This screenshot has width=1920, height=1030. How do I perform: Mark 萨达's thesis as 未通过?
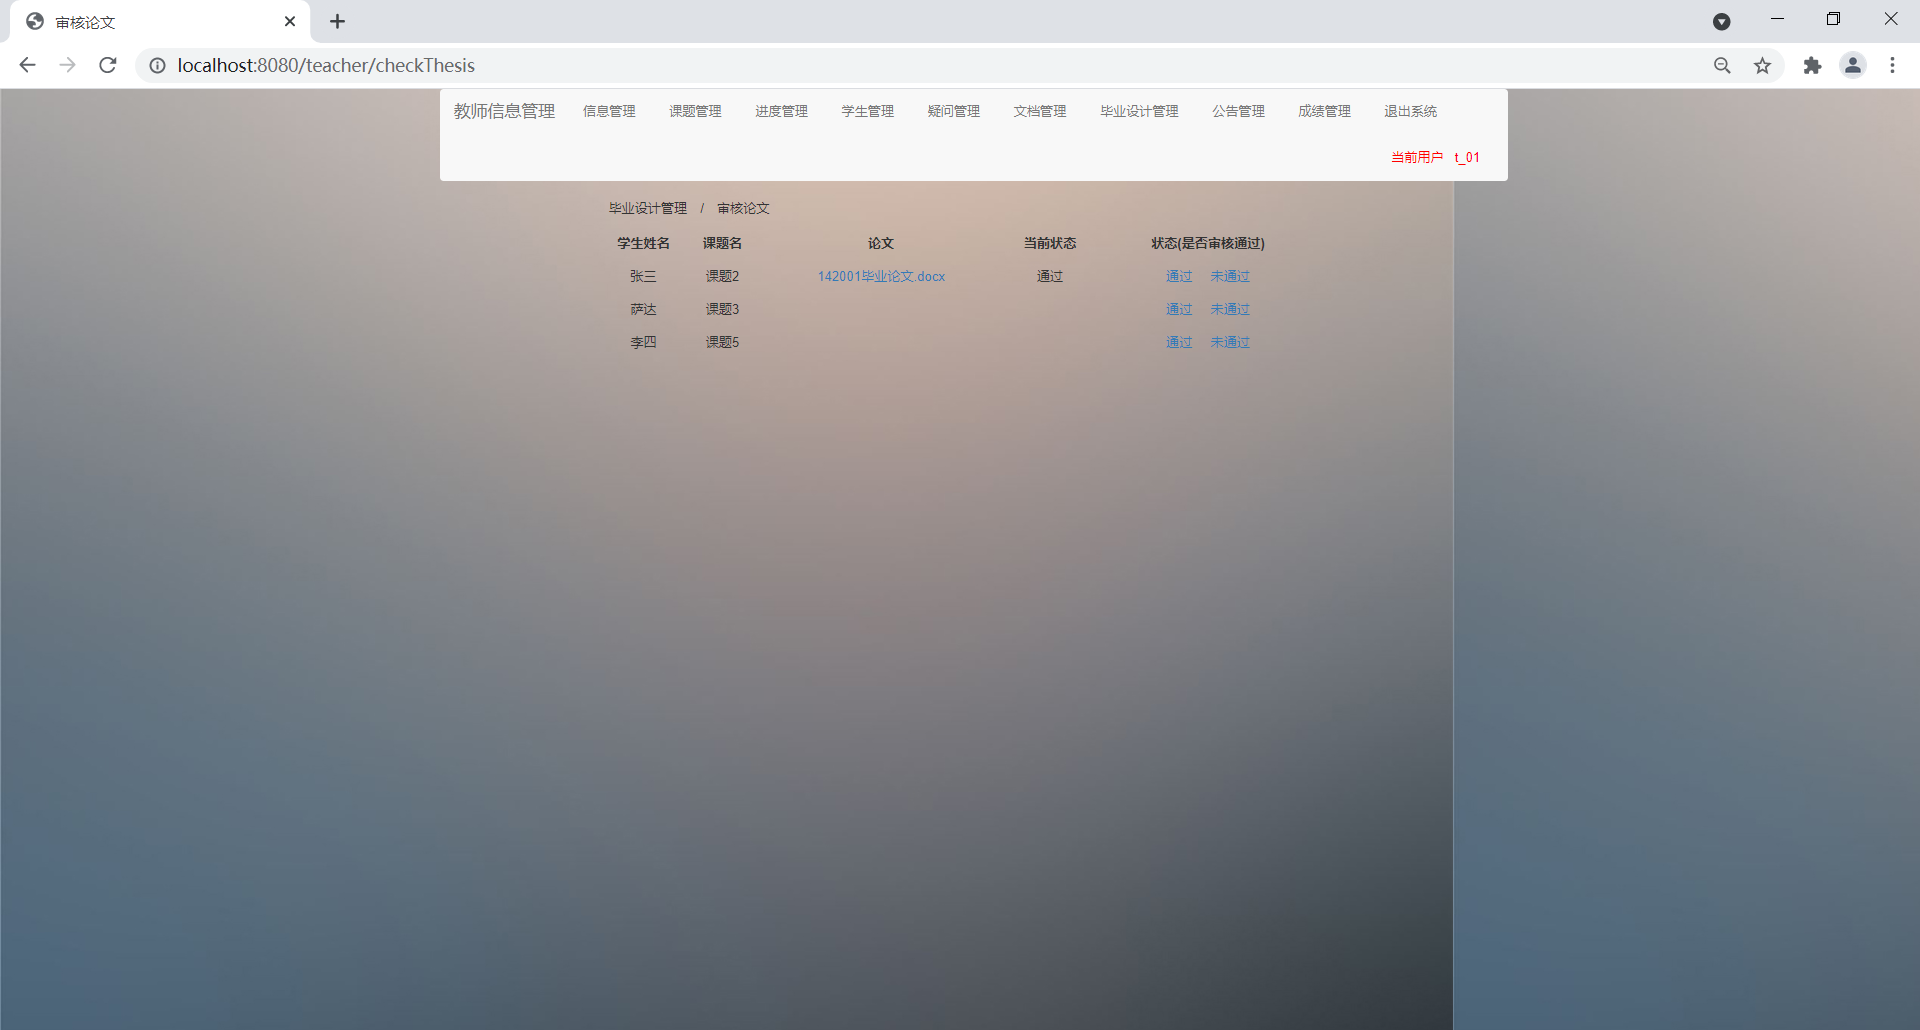click(1230, 309)
